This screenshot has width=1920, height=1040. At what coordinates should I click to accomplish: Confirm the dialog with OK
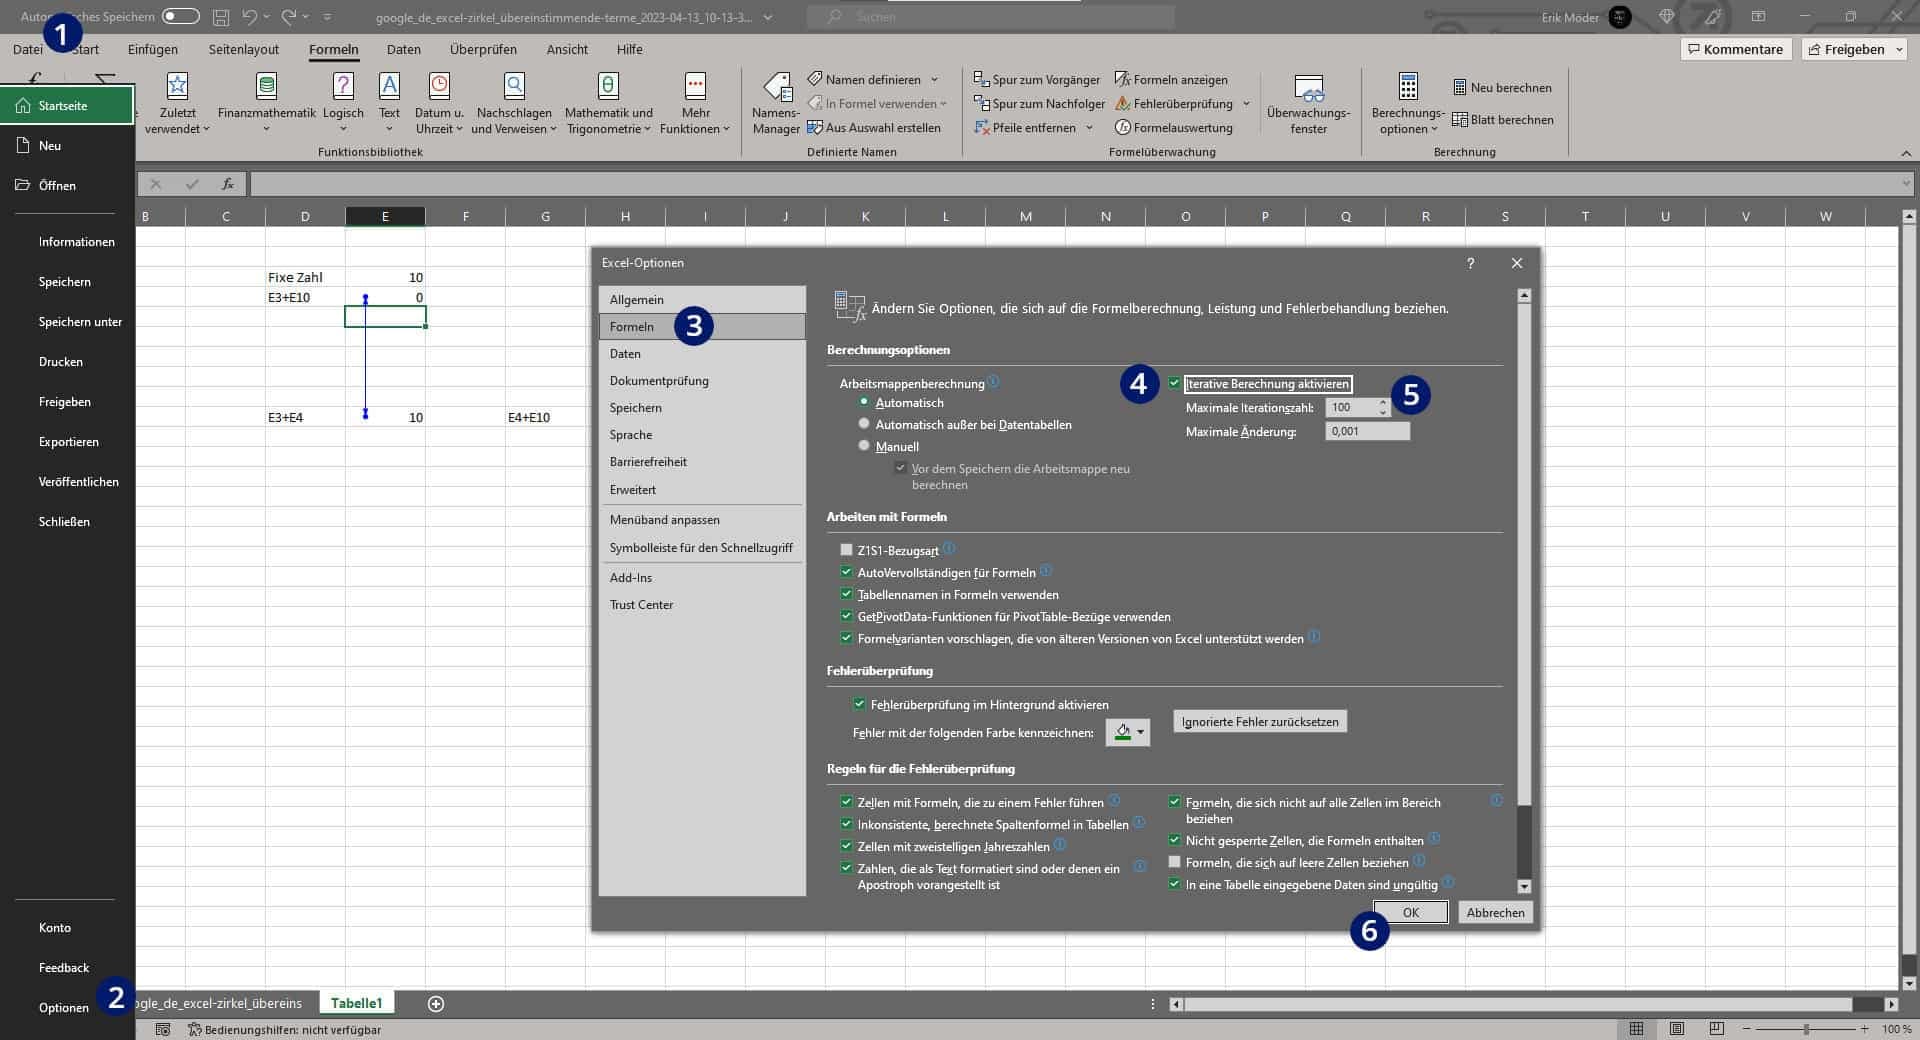[x=1410, y=912]
